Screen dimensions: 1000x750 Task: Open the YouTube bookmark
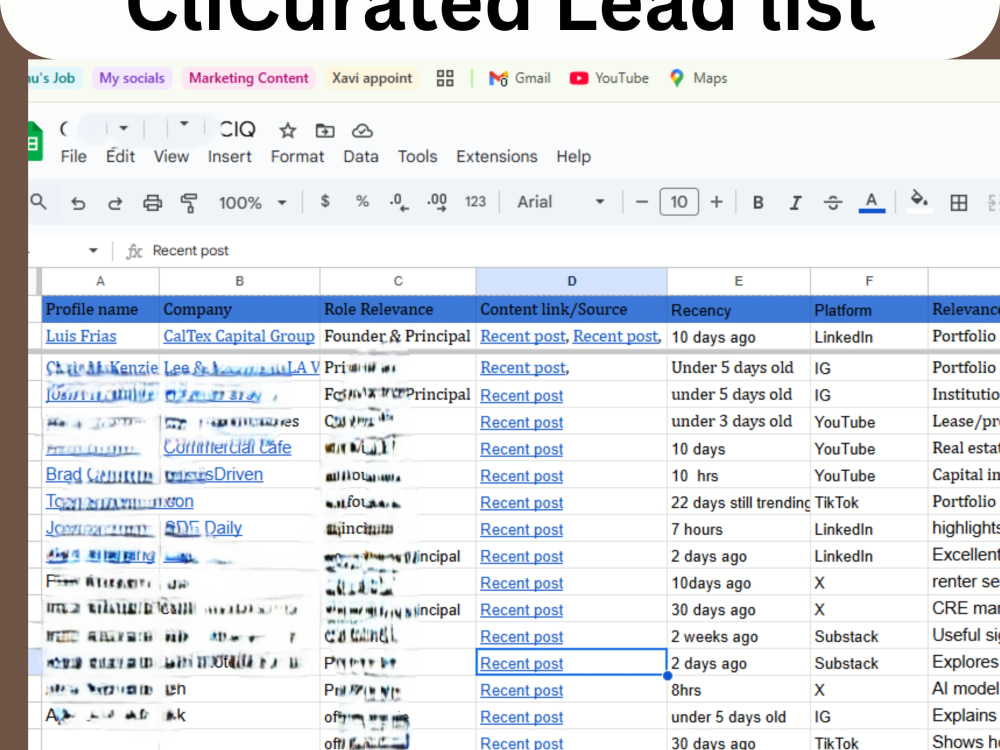[609, 78]
